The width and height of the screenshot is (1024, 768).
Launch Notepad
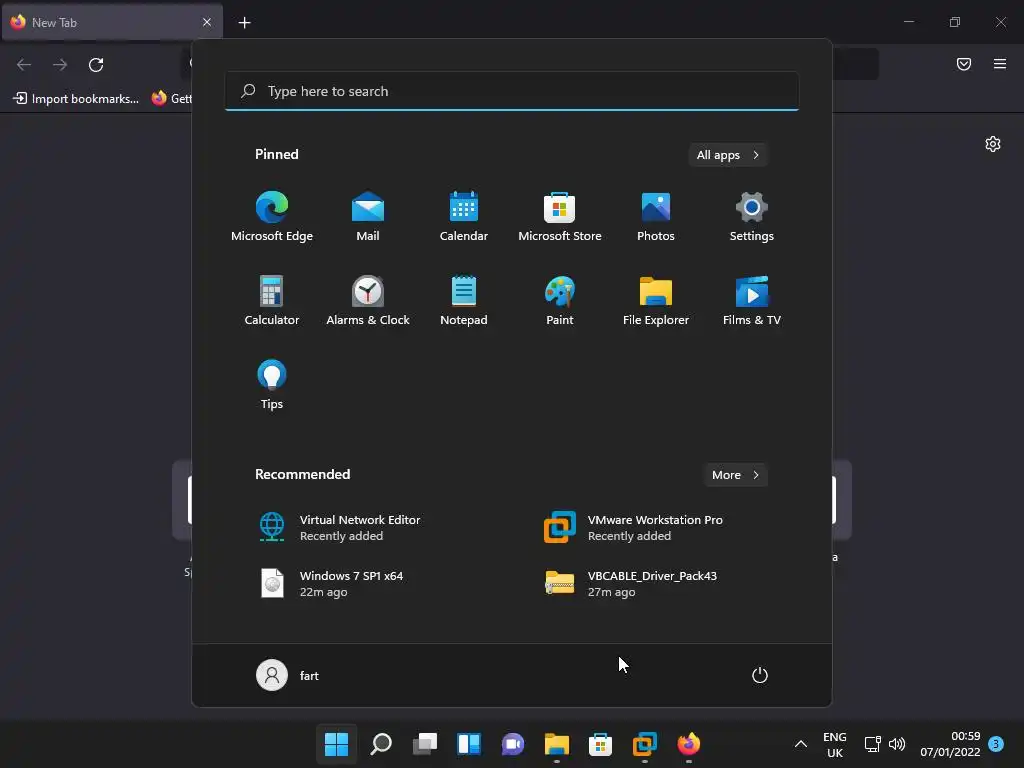tap(464, 300)
